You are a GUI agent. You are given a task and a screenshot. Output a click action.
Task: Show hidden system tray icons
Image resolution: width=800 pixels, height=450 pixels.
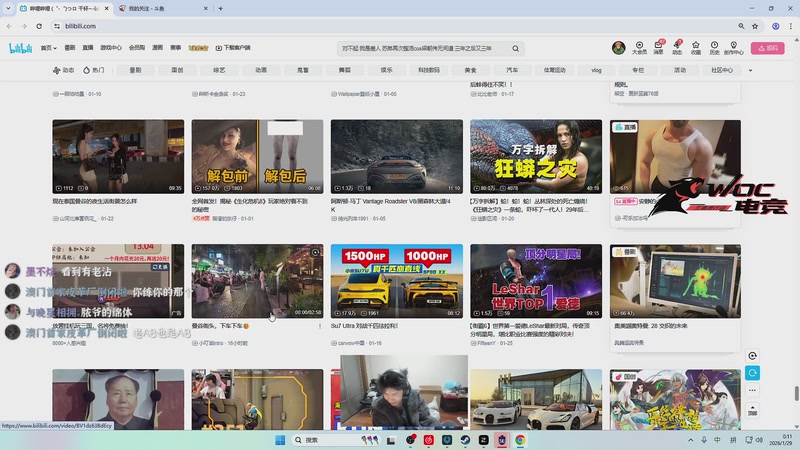click(x=690, y=440)
